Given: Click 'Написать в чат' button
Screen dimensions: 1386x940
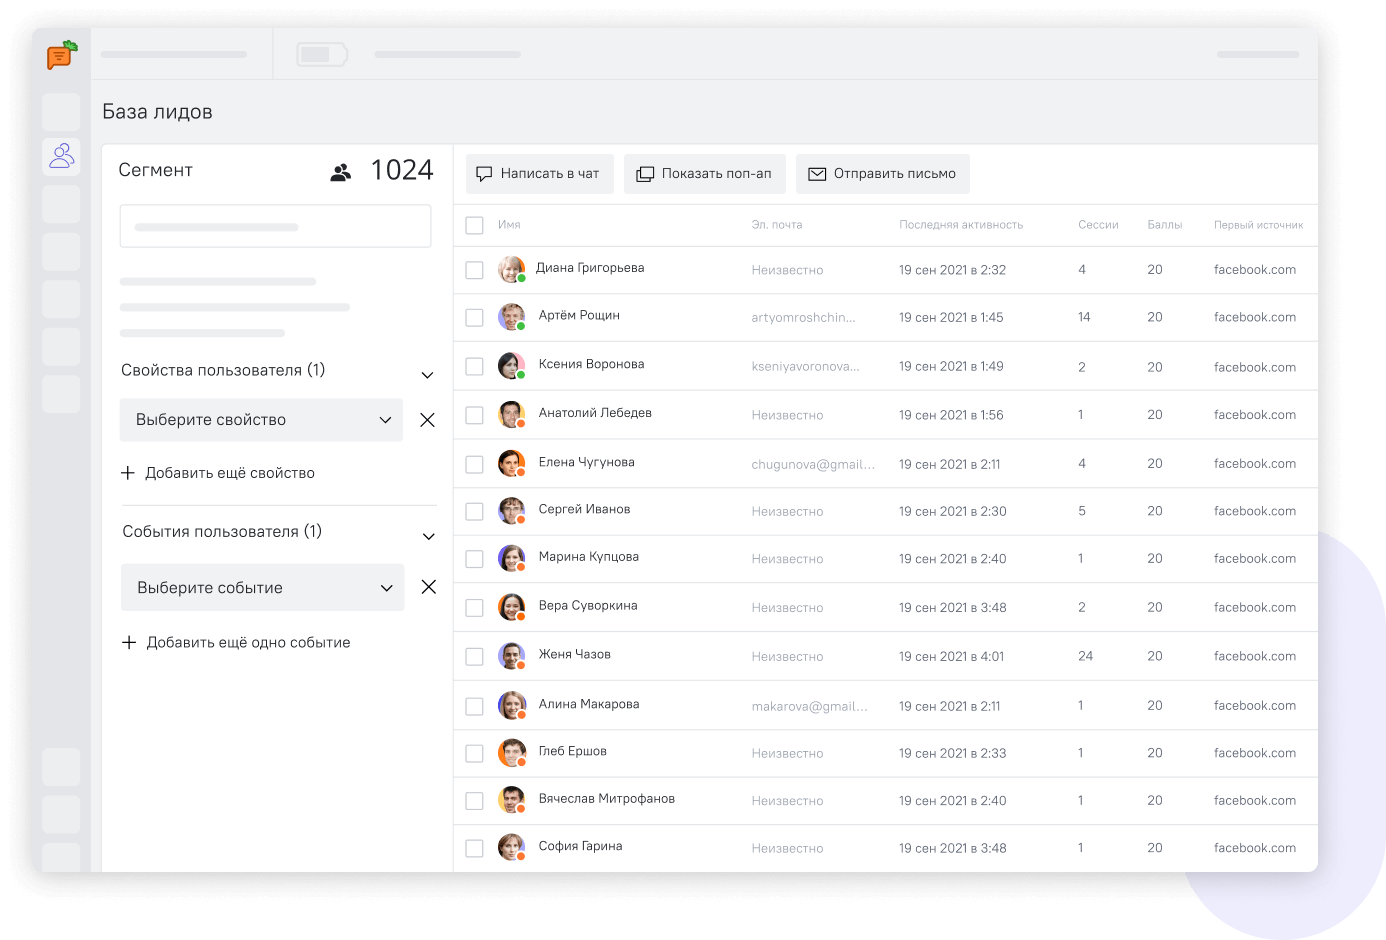Looking at the screenshot, I should coord(539,174).
